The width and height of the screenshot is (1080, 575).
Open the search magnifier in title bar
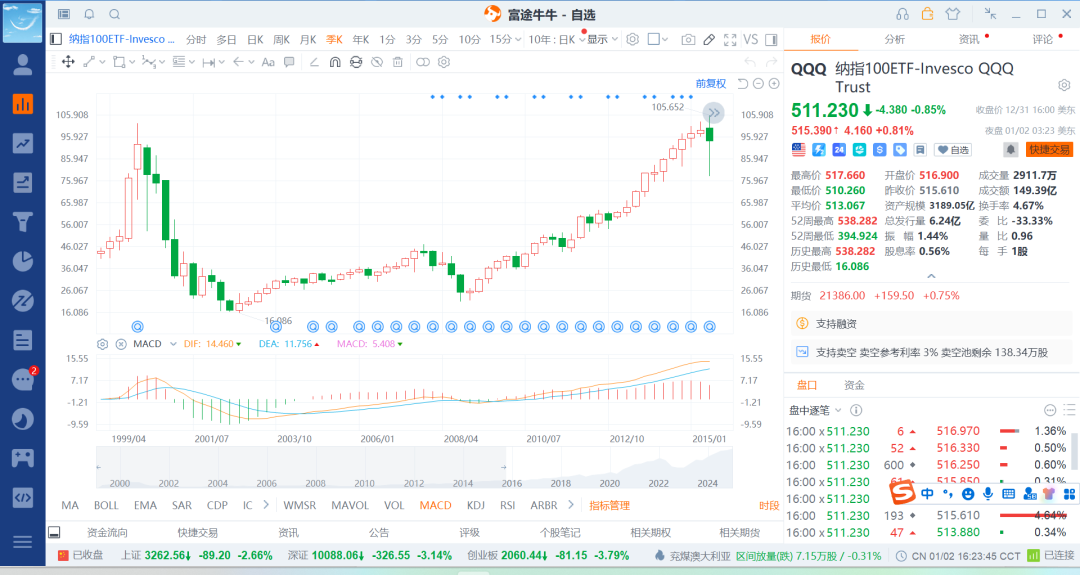tap(114, 14)
